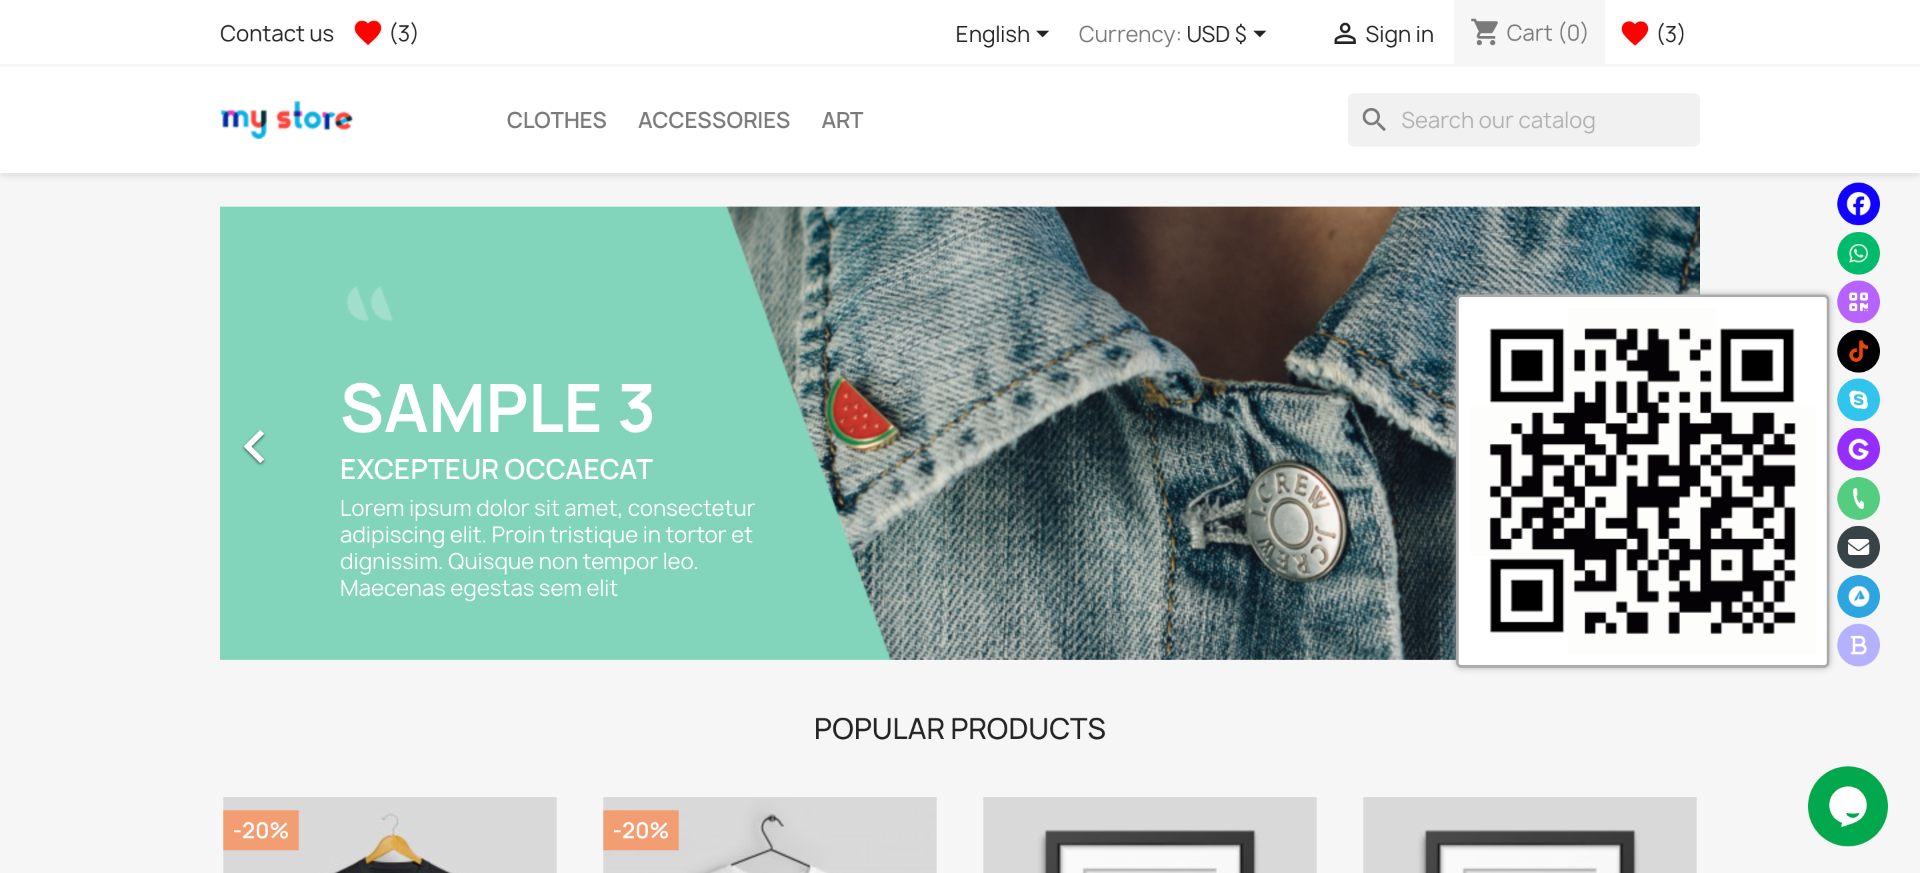This screenshot has width=1920, height=873.
Task: Click the my store logo
Action: 286,119
